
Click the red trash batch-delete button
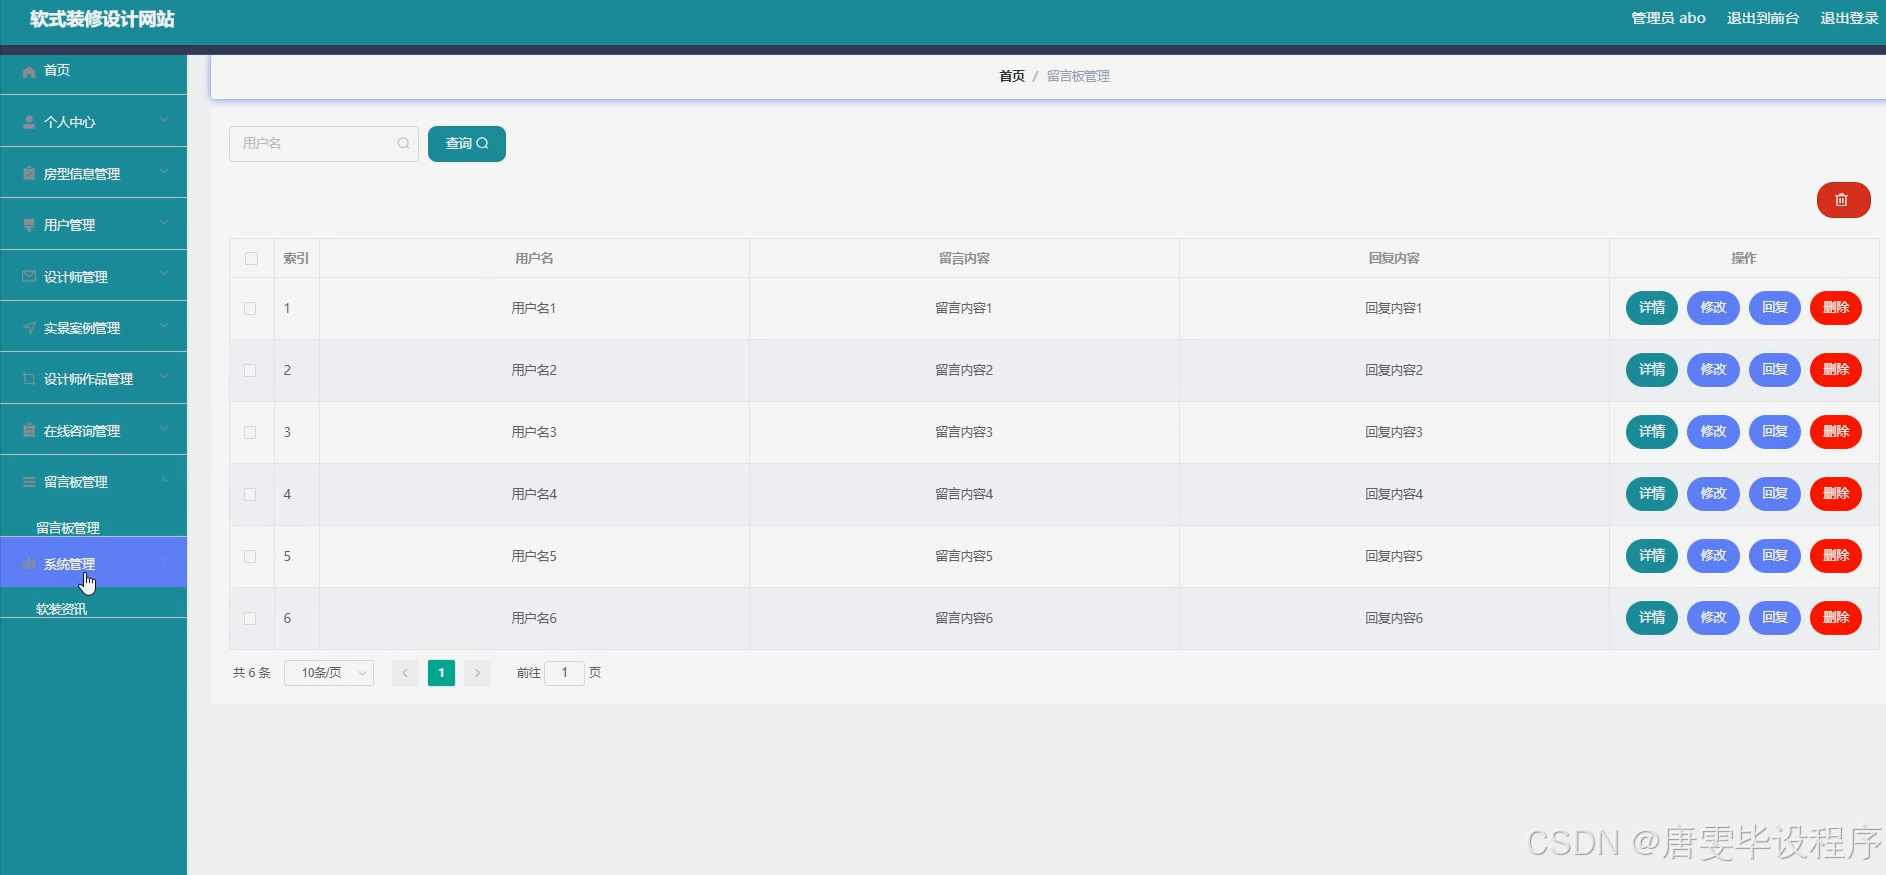click(x=1843, y=200)
